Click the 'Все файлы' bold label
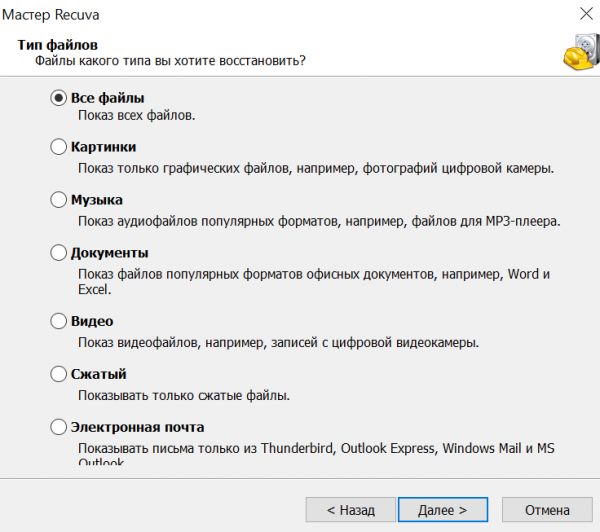This screenshot has height=532, width=600. pyautogui.click(x=108, y=98)
